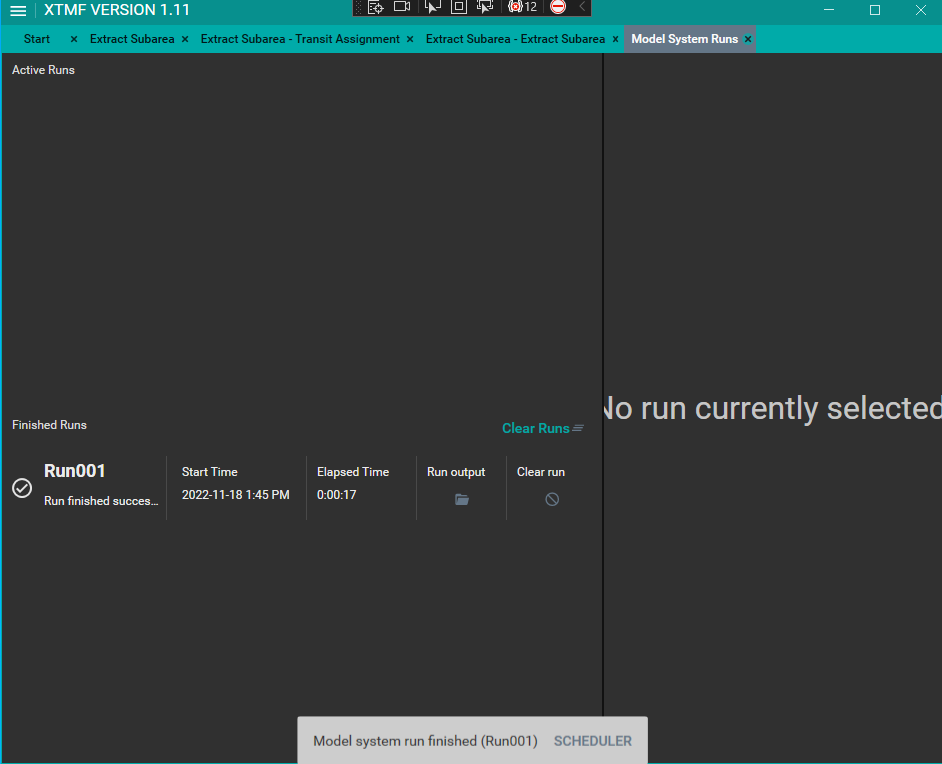Enable track focused element icon
942x764 pixels.
click(x=484, y=7)
